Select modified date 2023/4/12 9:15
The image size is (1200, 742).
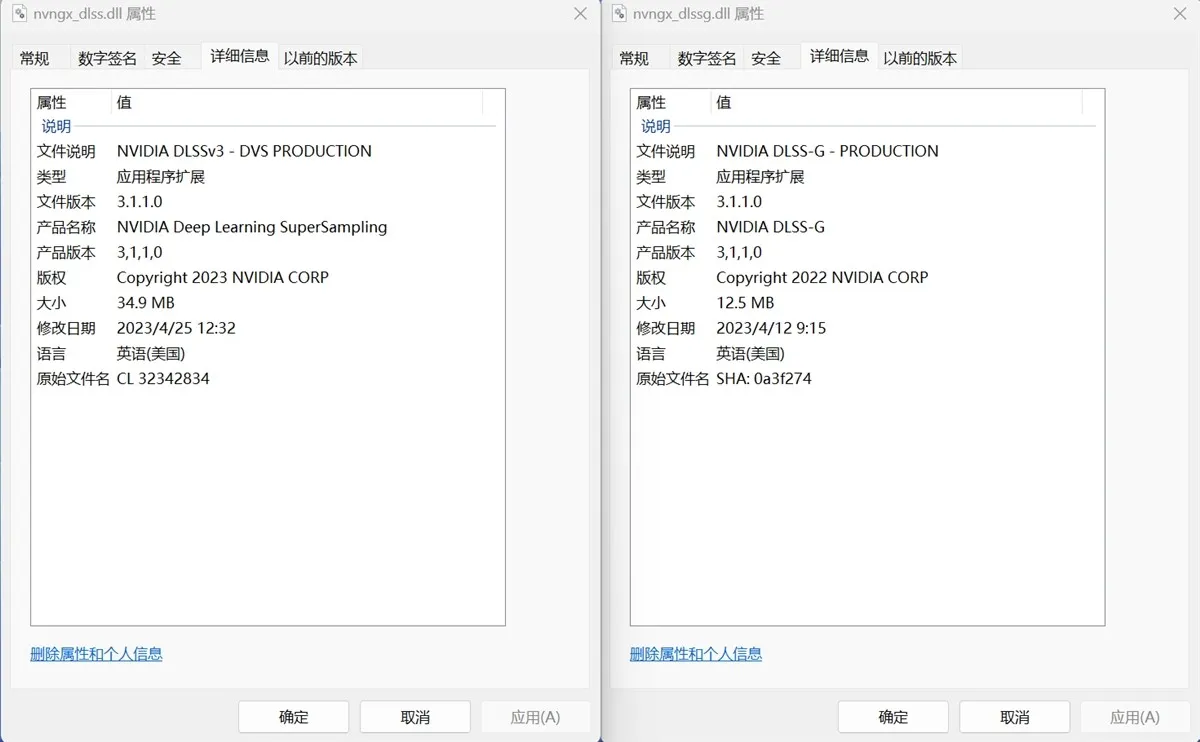tap(771, 328)
